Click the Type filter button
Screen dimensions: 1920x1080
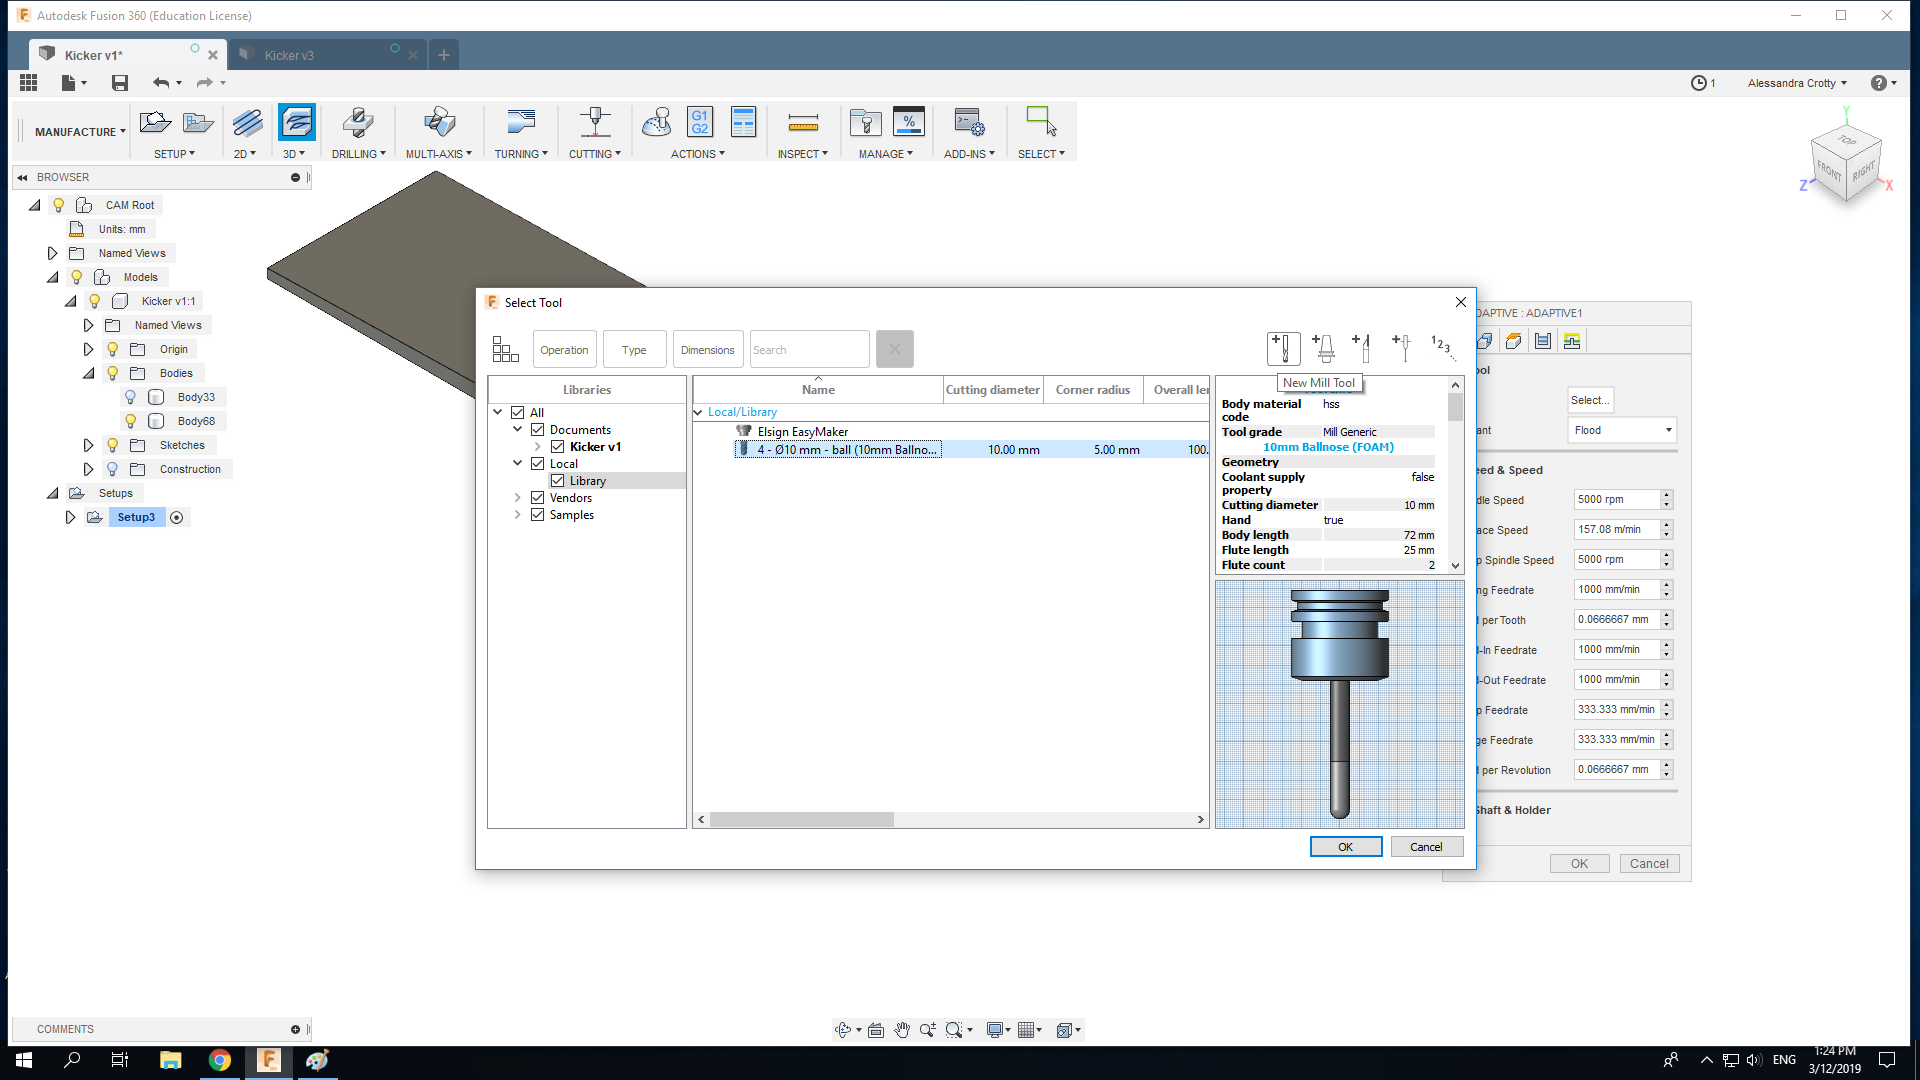coord(634,349)
